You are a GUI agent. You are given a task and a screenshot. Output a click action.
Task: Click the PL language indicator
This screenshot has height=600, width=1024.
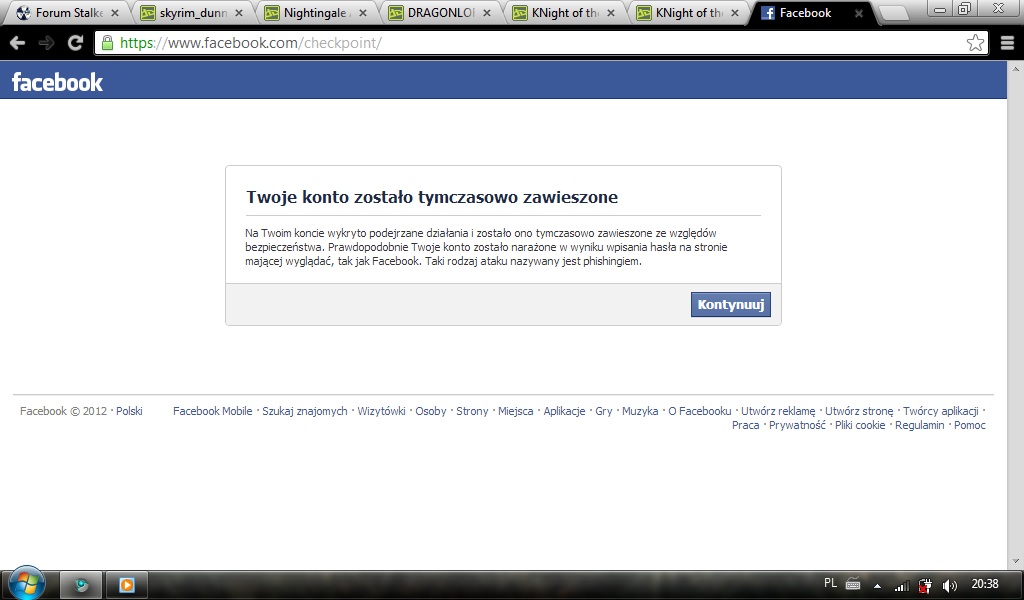point(830,584)
